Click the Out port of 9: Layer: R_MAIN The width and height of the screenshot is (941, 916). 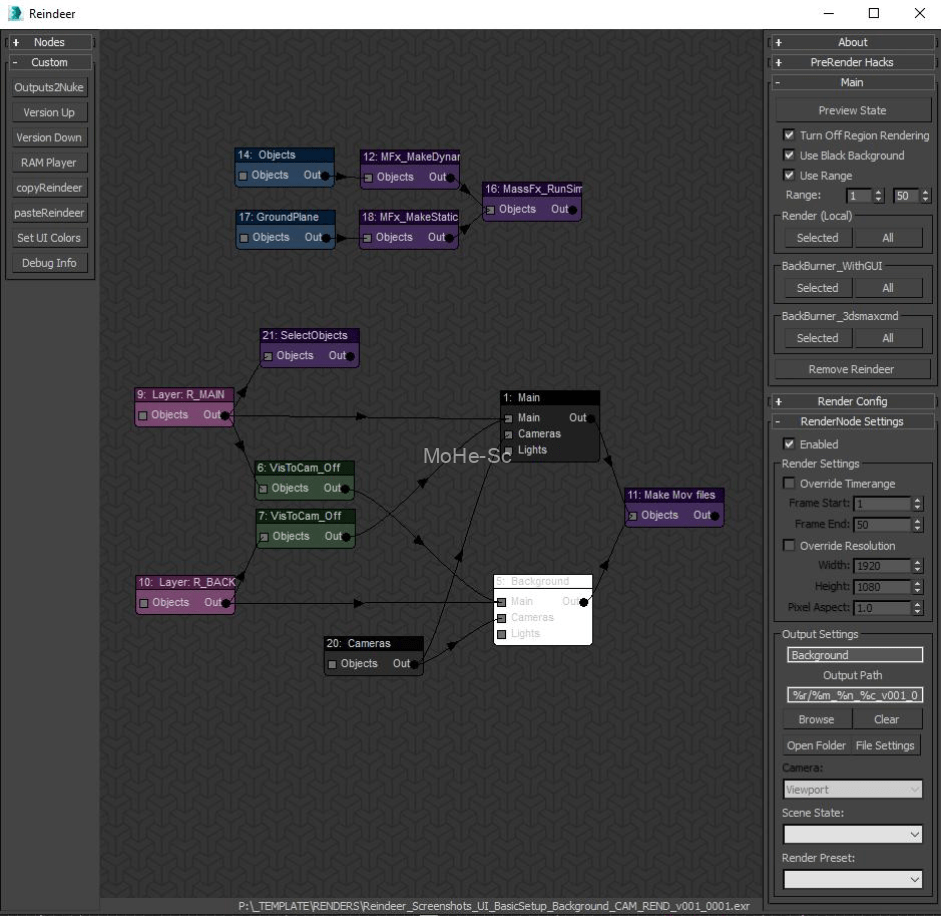228,415
